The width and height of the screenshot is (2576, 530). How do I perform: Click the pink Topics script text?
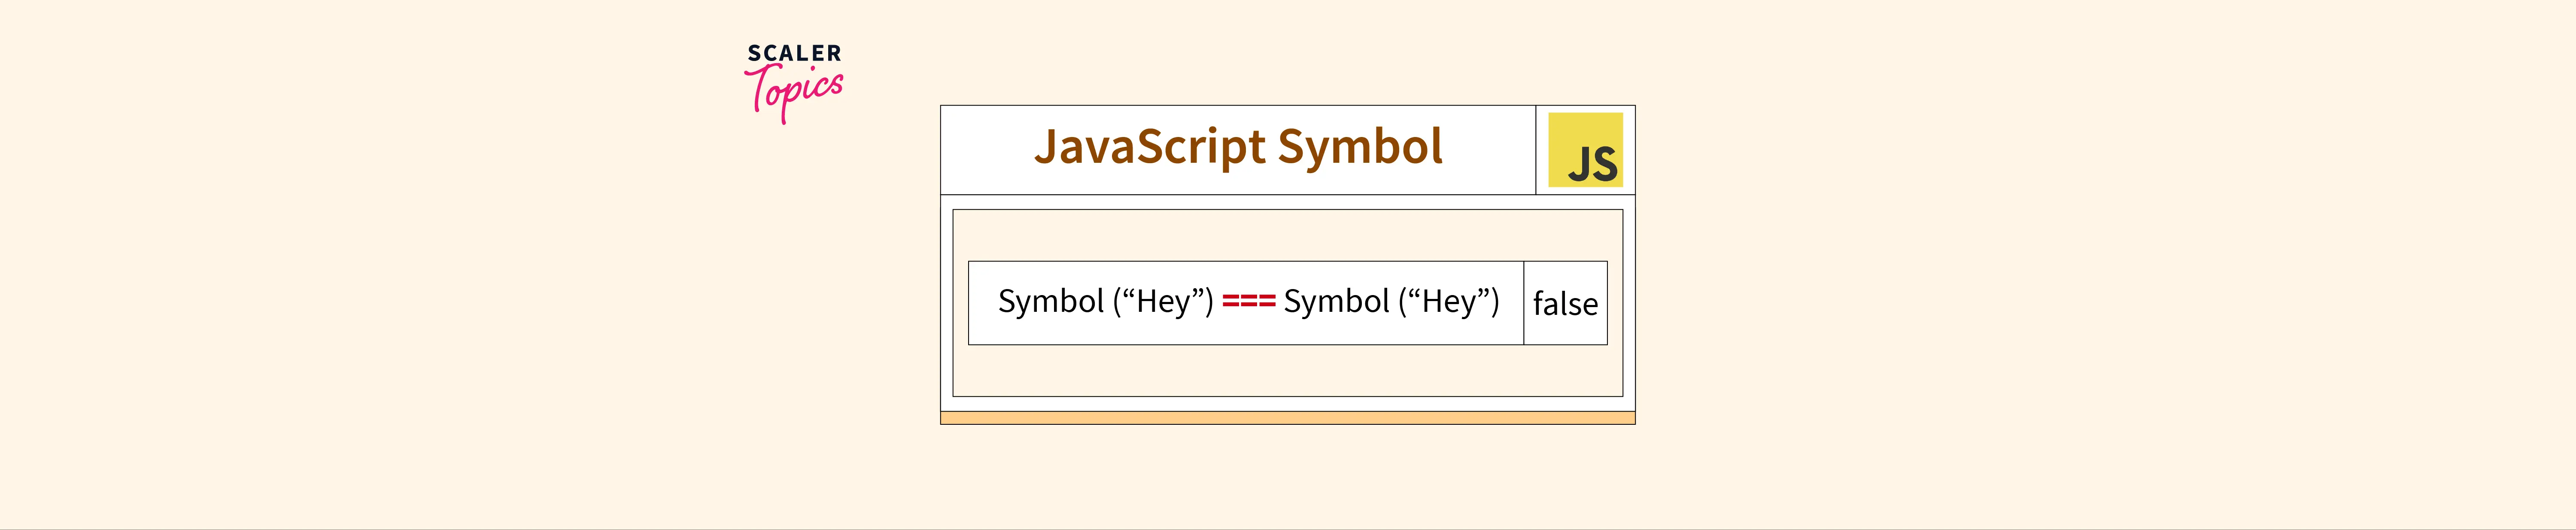[x=794, y=93]
